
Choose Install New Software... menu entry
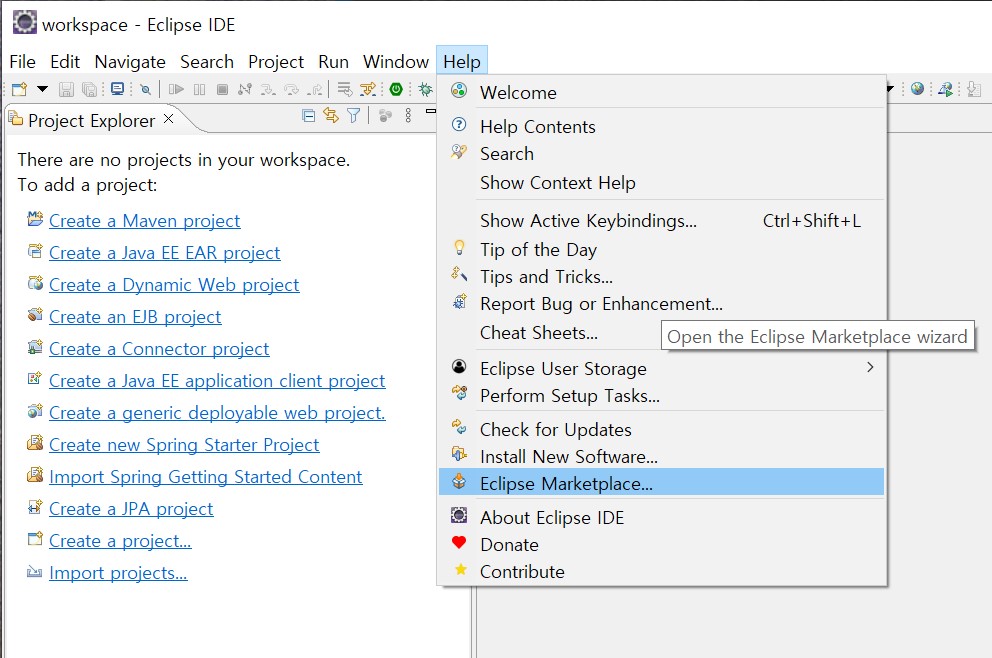point(568,457)
